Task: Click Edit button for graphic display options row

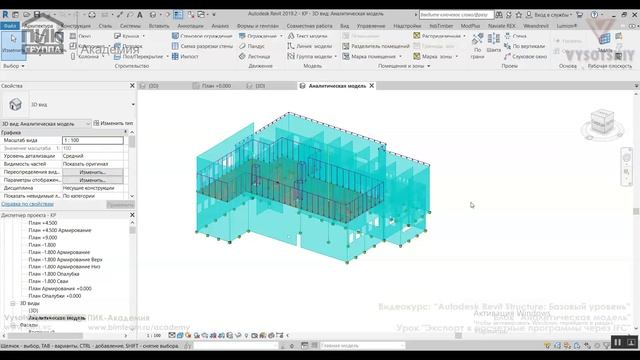Action: tap(93, 180)
